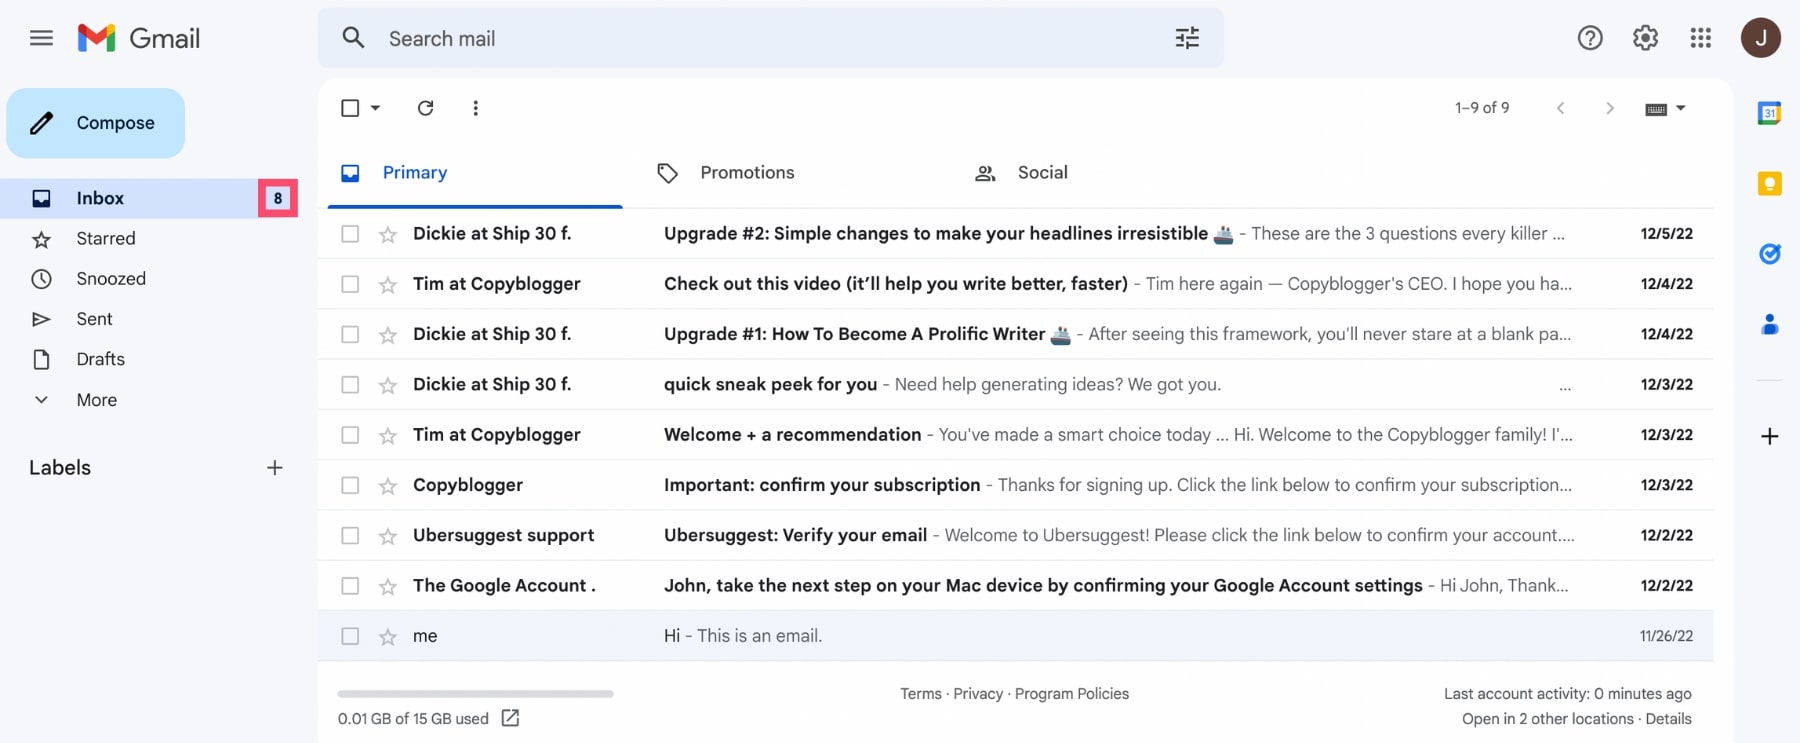The image size is (1800, 743).
Task: Show search options filter icon
Action: [x=1187, y=38]
